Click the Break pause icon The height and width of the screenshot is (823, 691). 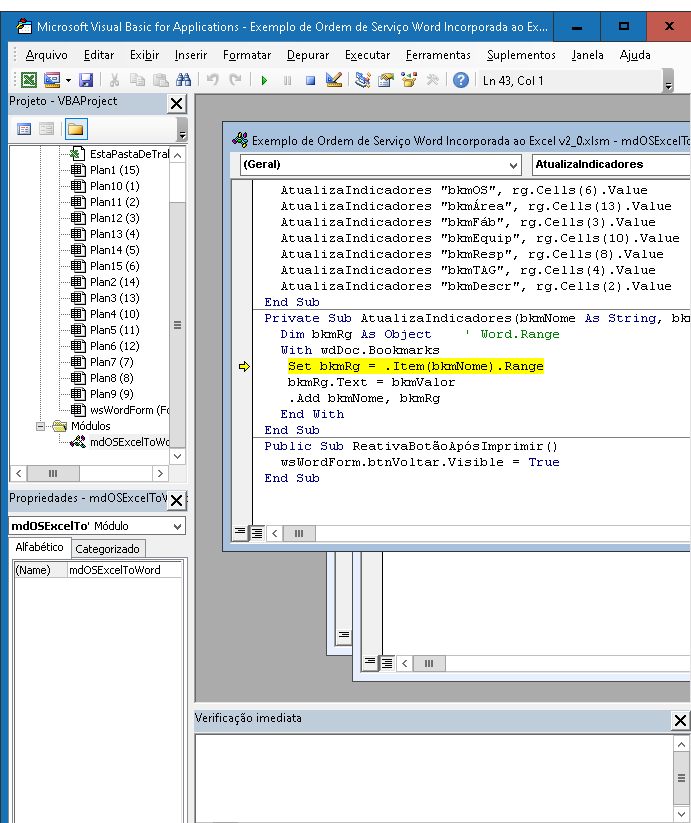[x=288, y=80]
